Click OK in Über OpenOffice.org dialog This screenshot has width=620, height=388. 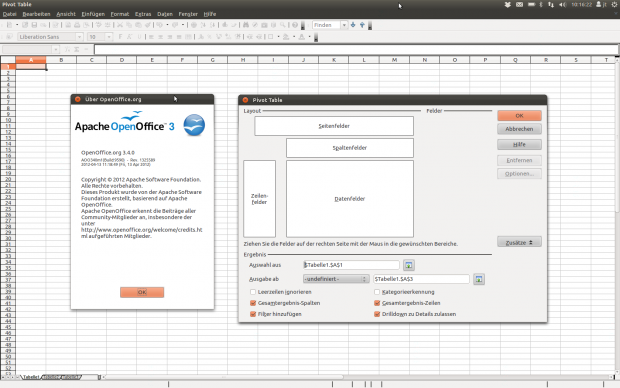(142, 292)
